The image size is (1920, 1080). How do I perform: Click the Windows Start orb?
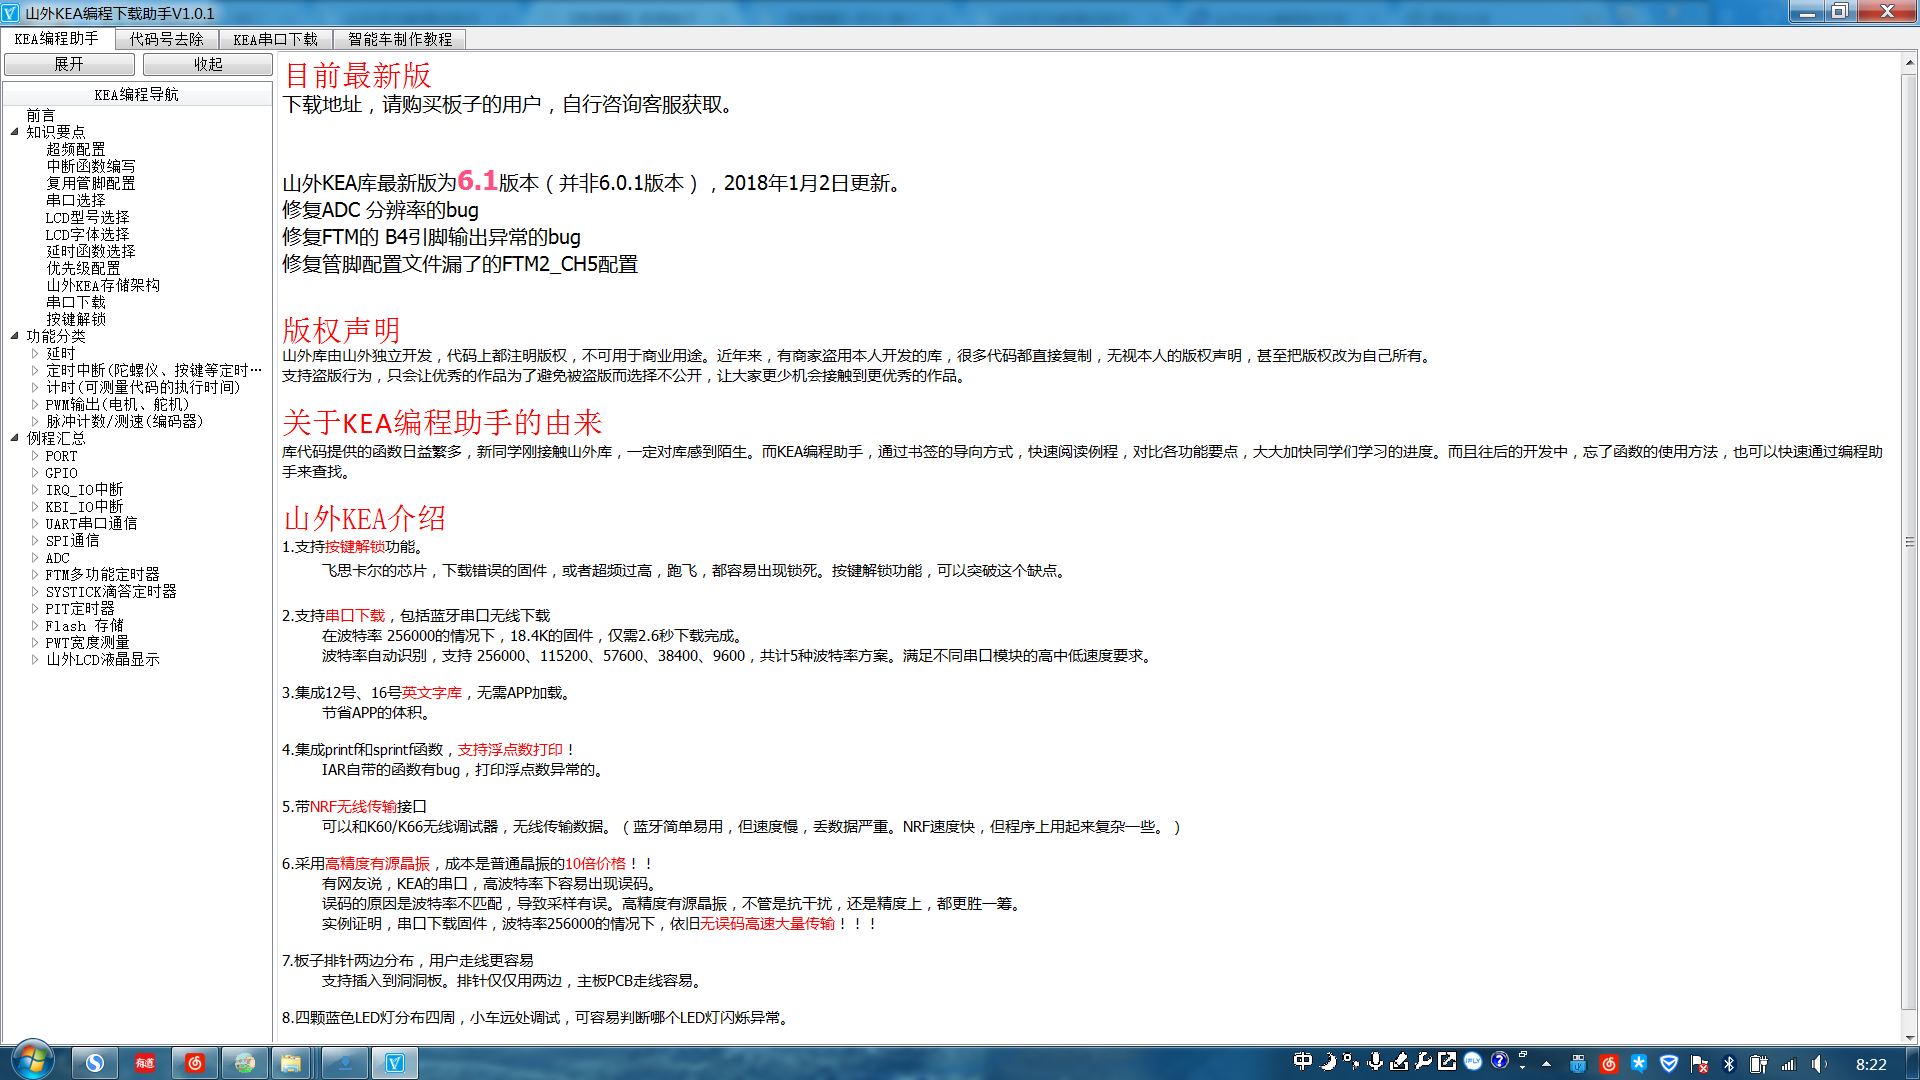(x=32, y=1060)
